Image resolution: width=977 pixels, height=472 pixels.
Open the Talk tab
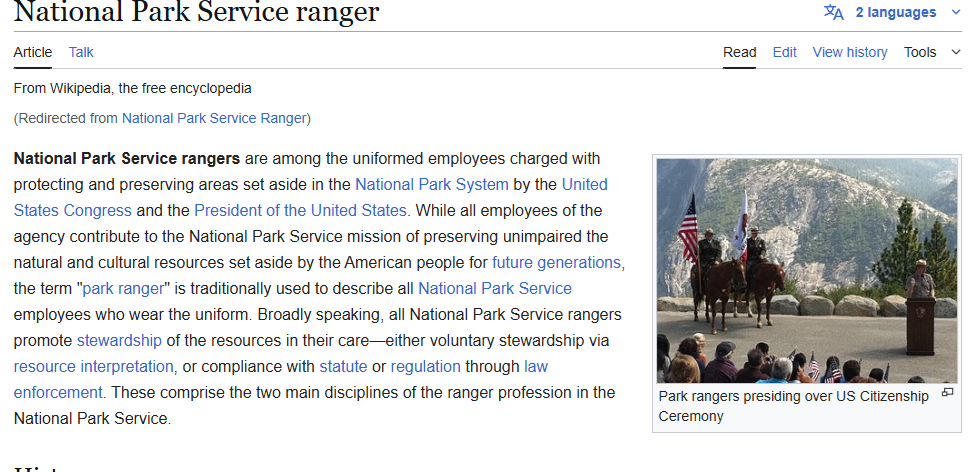pyautogui.click(x=81, y=52)
